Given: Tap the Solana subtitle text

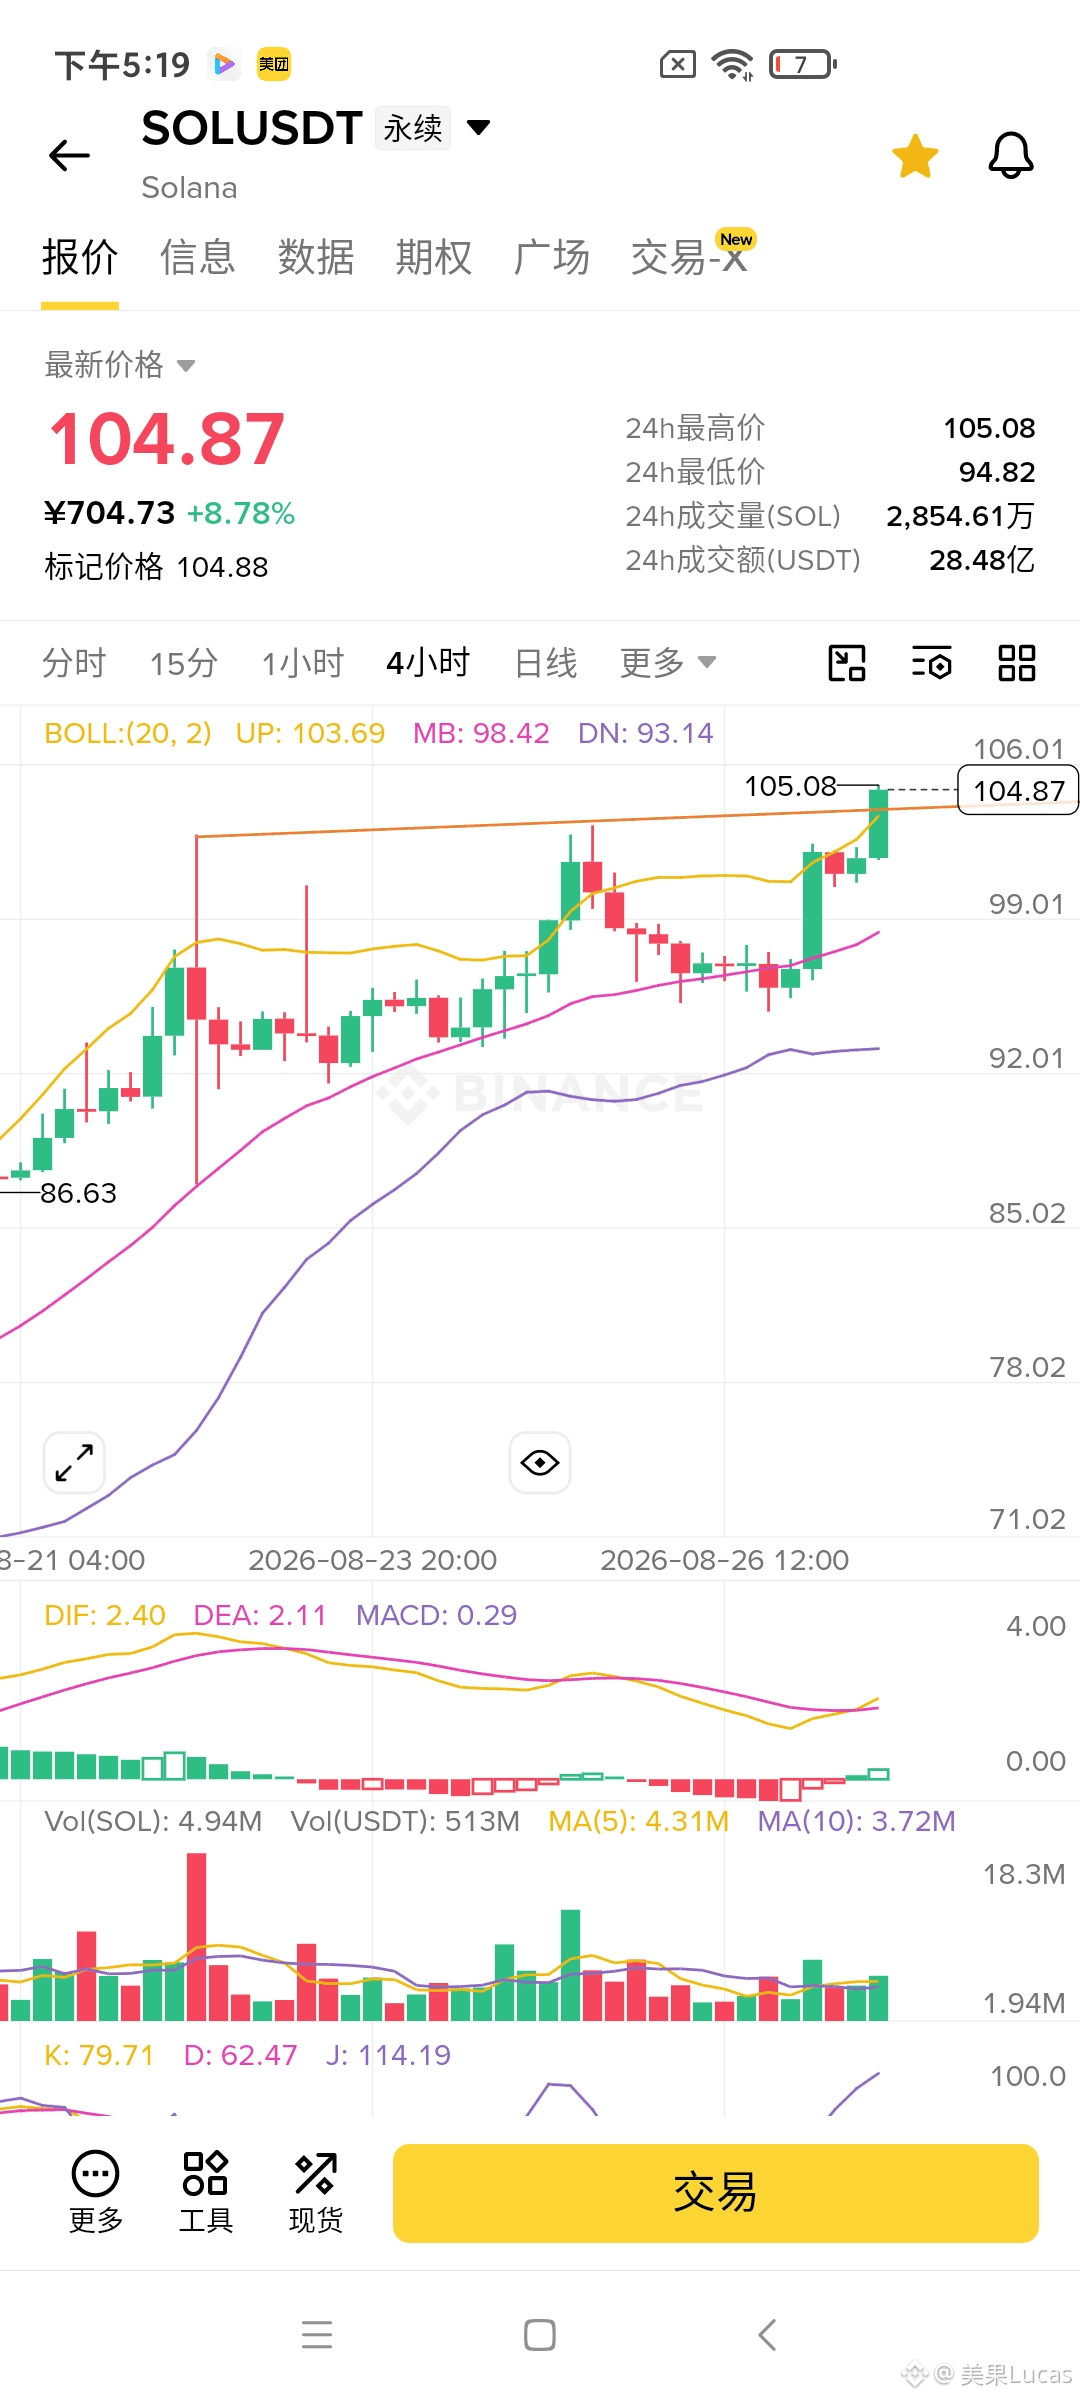Looking at the screenshot, I should 189,188.
